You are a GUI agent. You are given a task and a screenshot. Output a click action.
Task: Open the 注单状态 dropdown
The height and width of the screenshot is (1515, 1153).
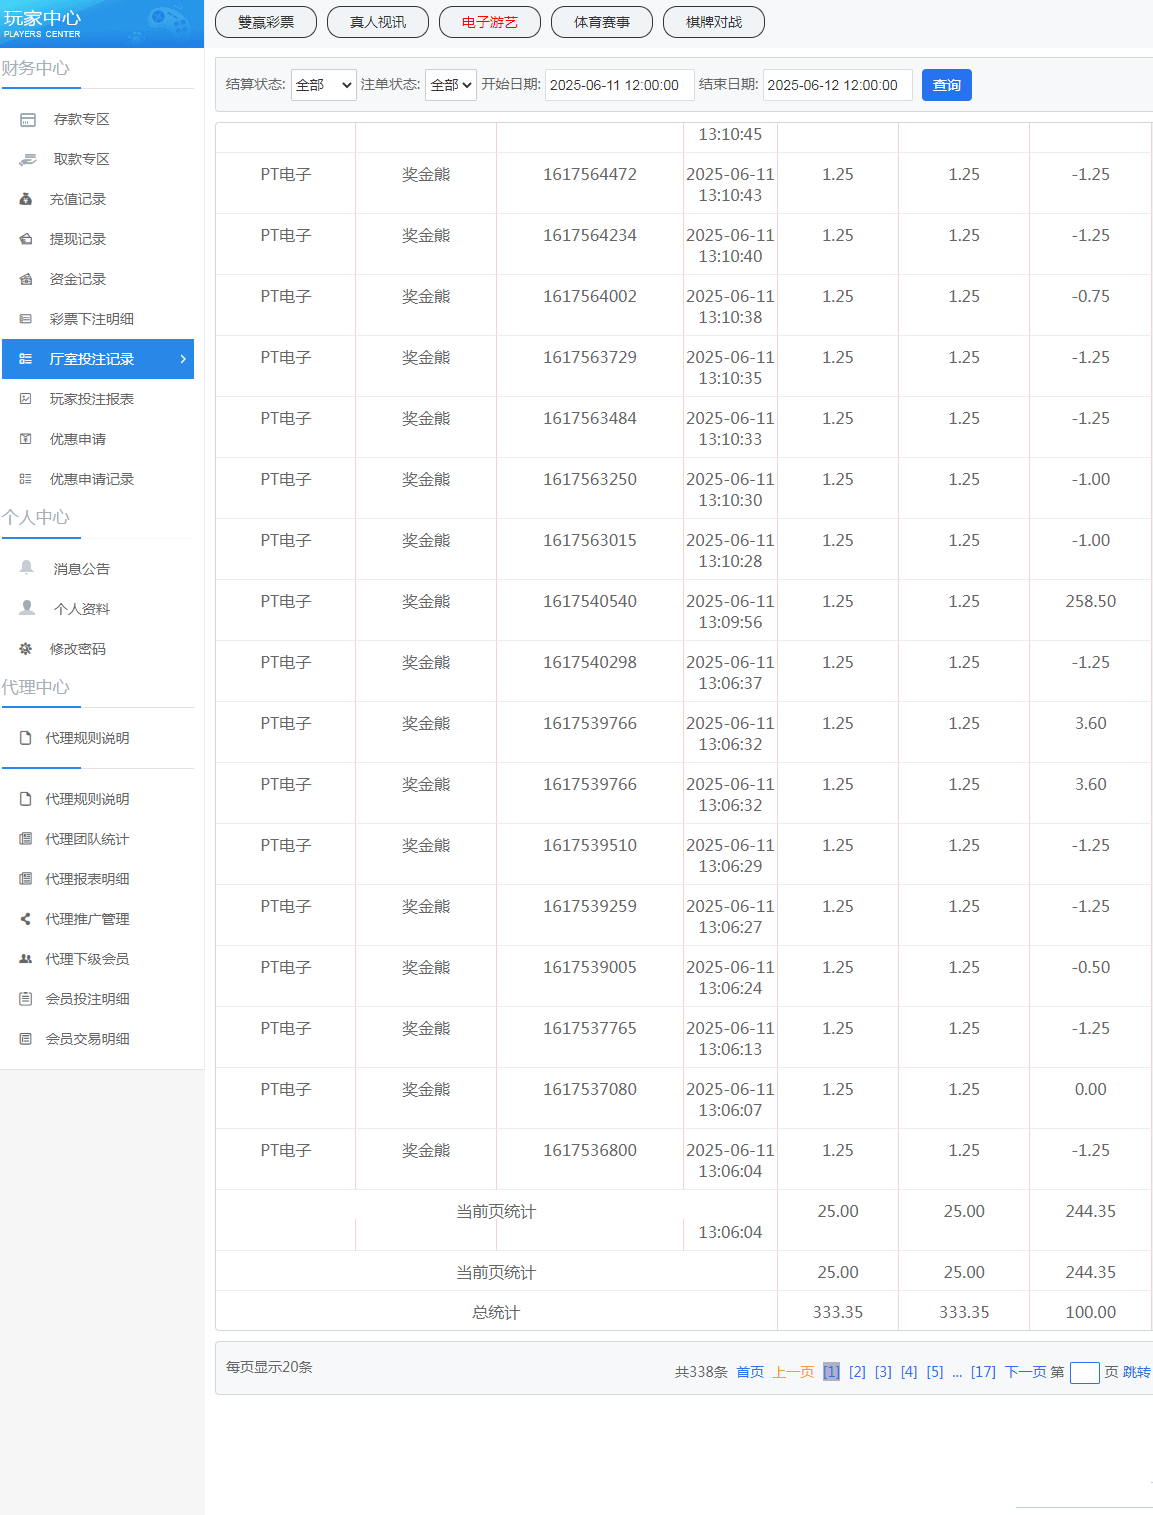pyautogui.click(x=450, y=85)
